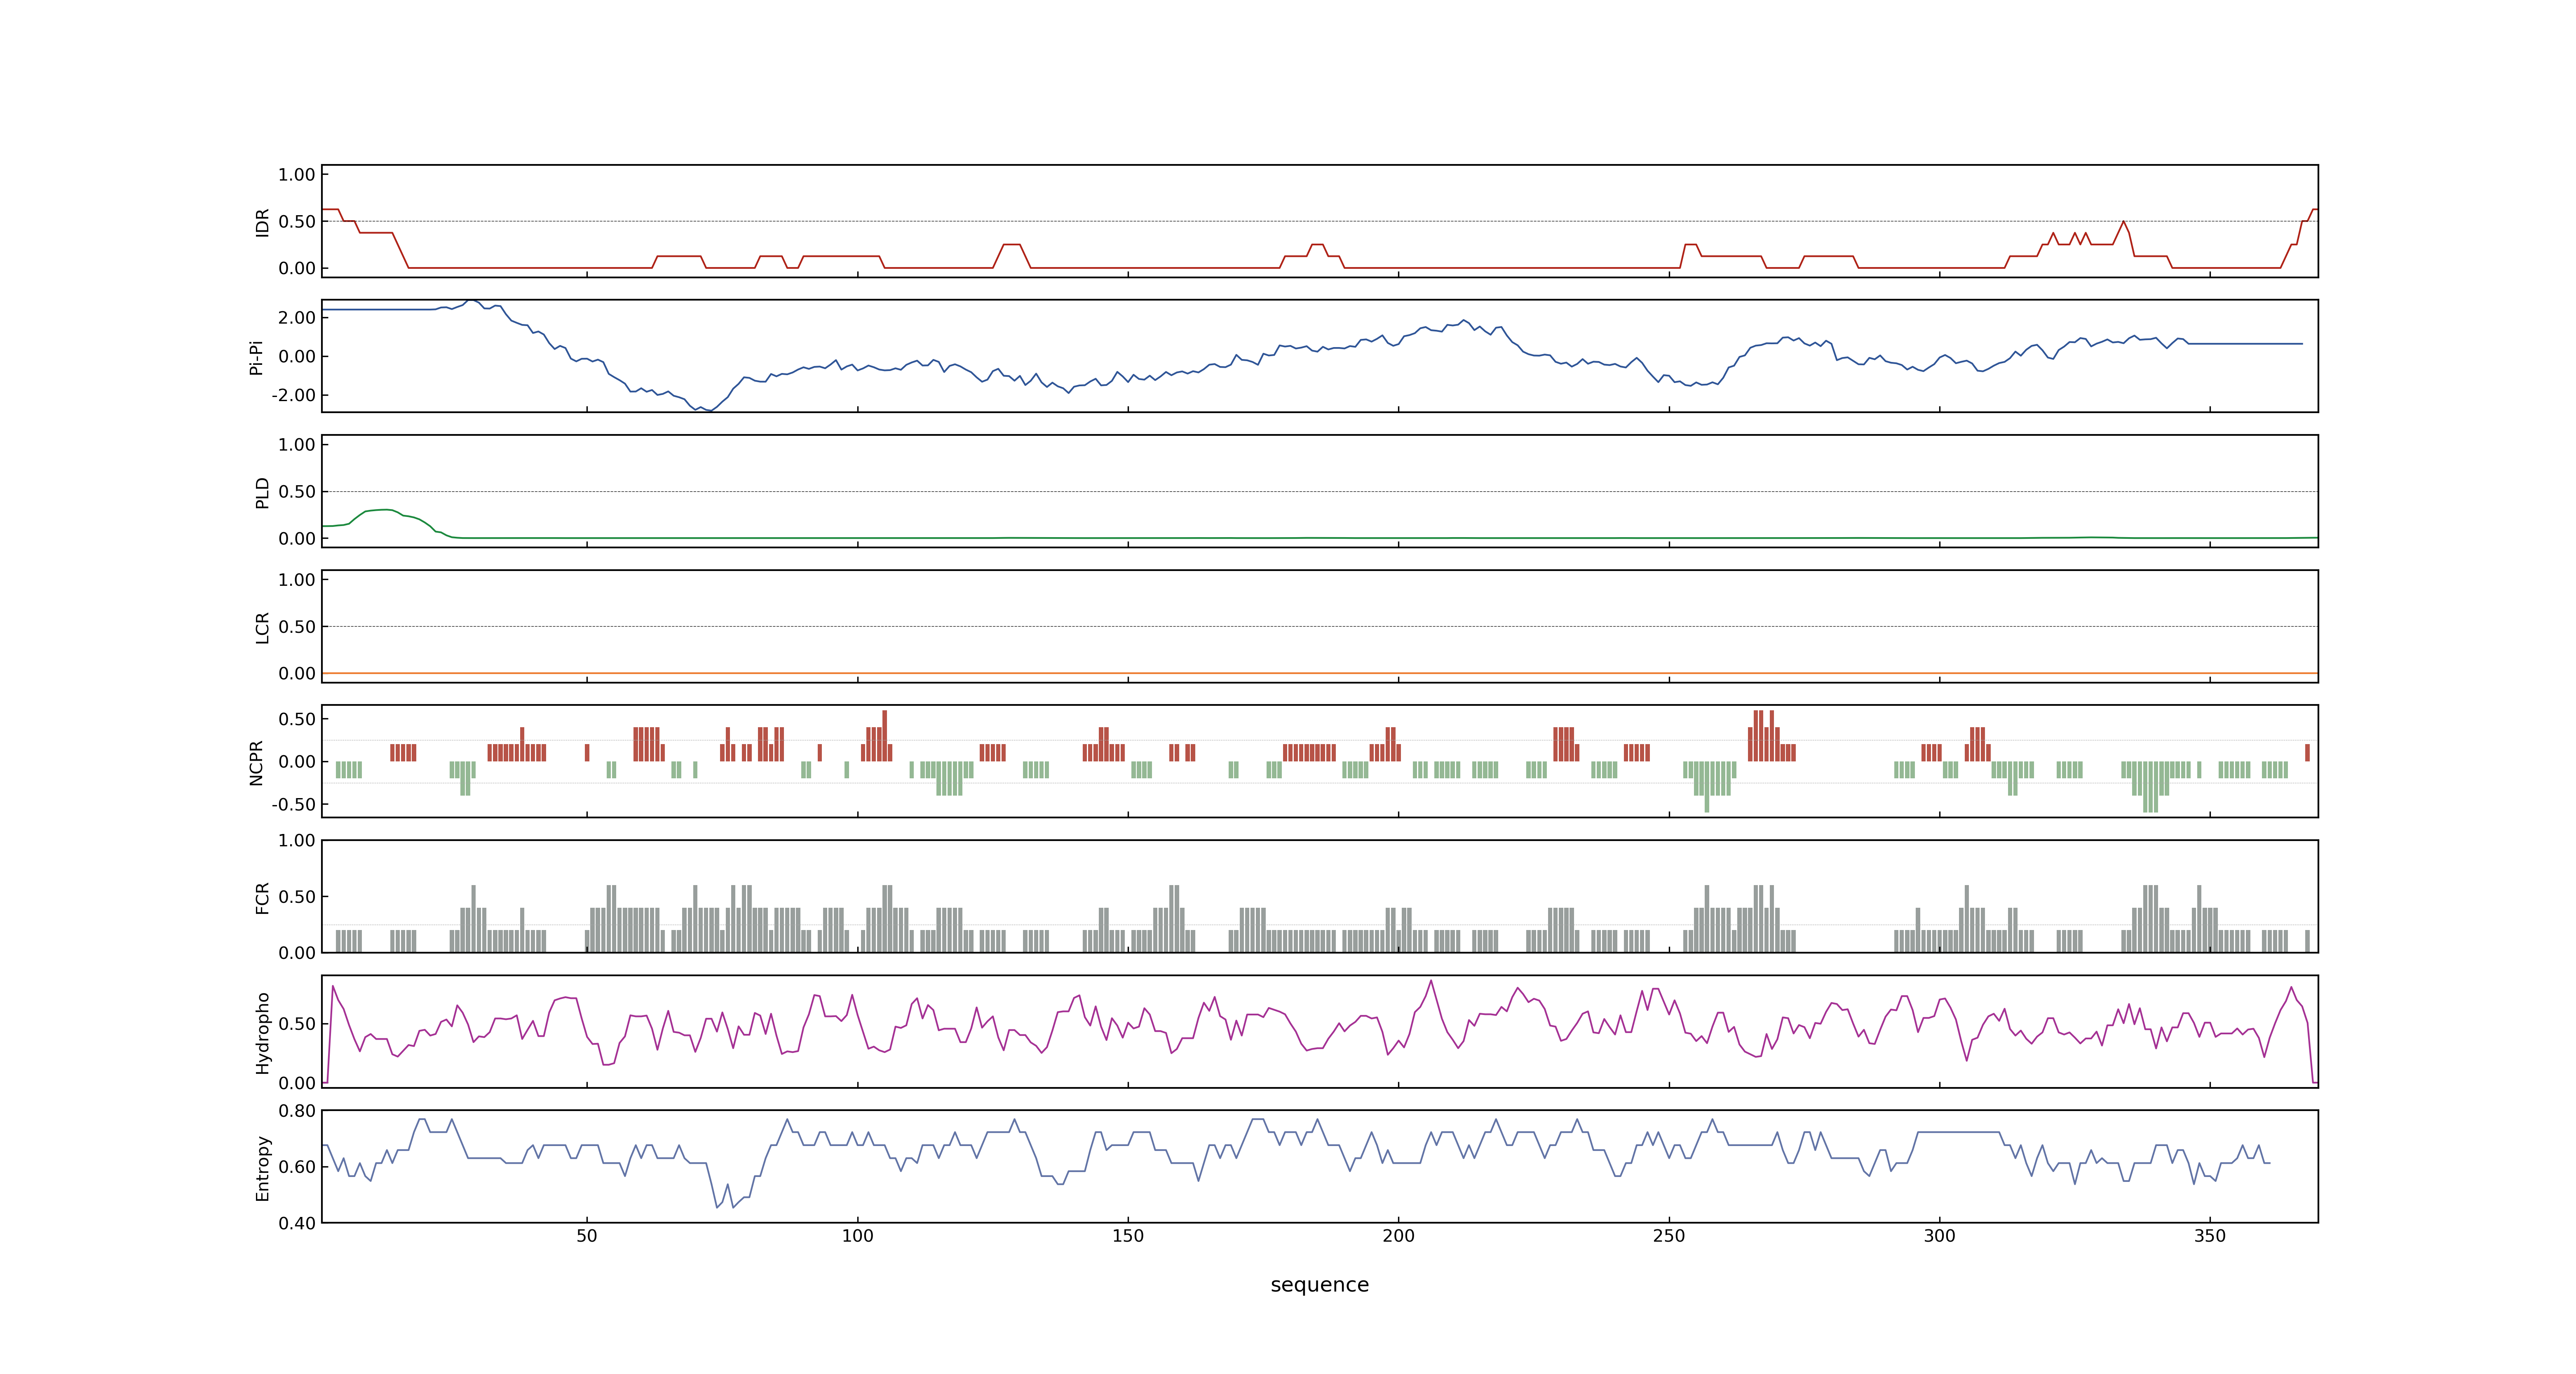Click the FCR axis label
This screenshot has width=2576, height=1374.
point(262,897)
